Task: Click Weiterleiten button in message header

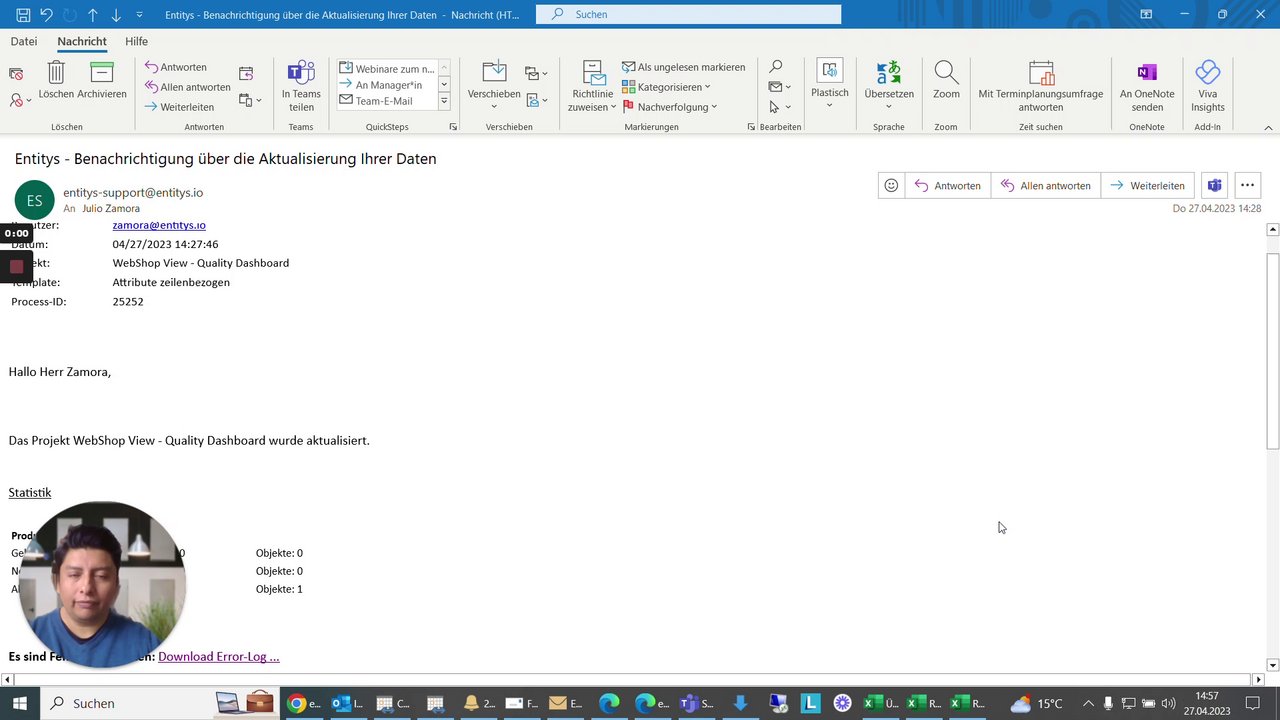Action: (x=1147, y=185)
